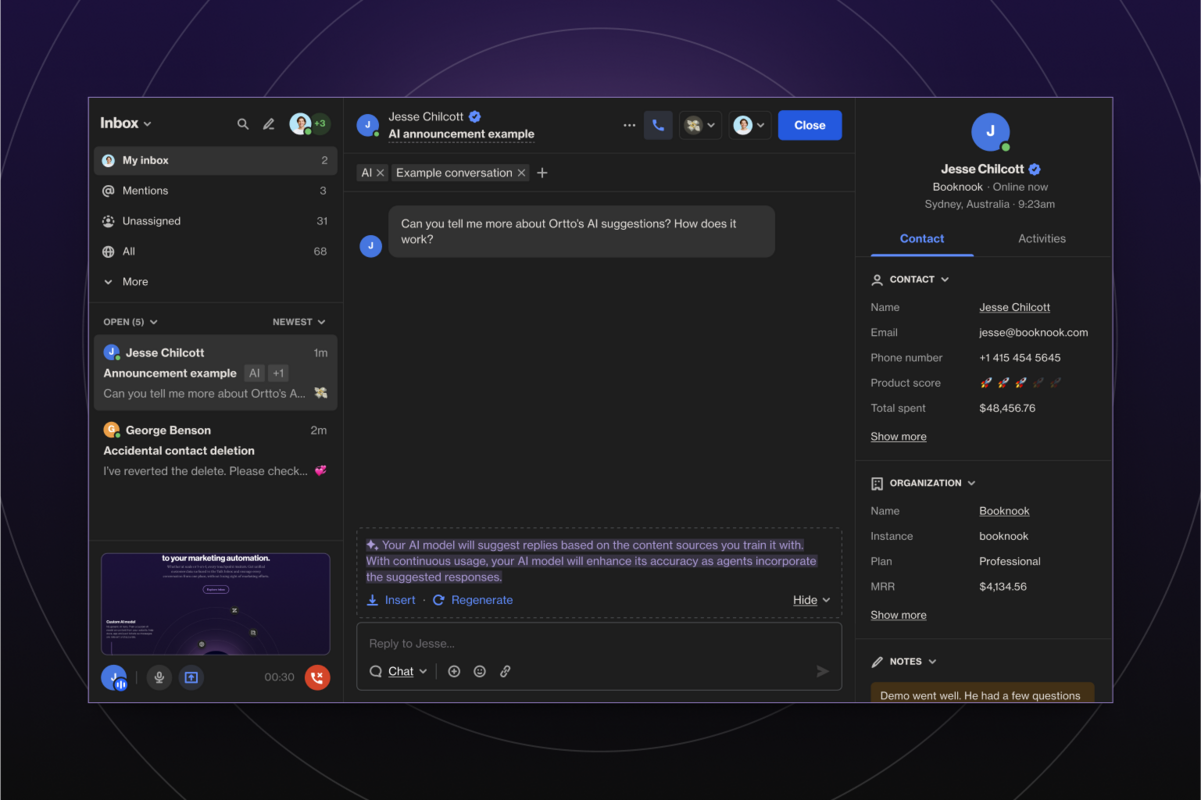Viewport: 1201px width, 800px height.
Task: Insert the AI suggested reply
Action: point(391,599)
